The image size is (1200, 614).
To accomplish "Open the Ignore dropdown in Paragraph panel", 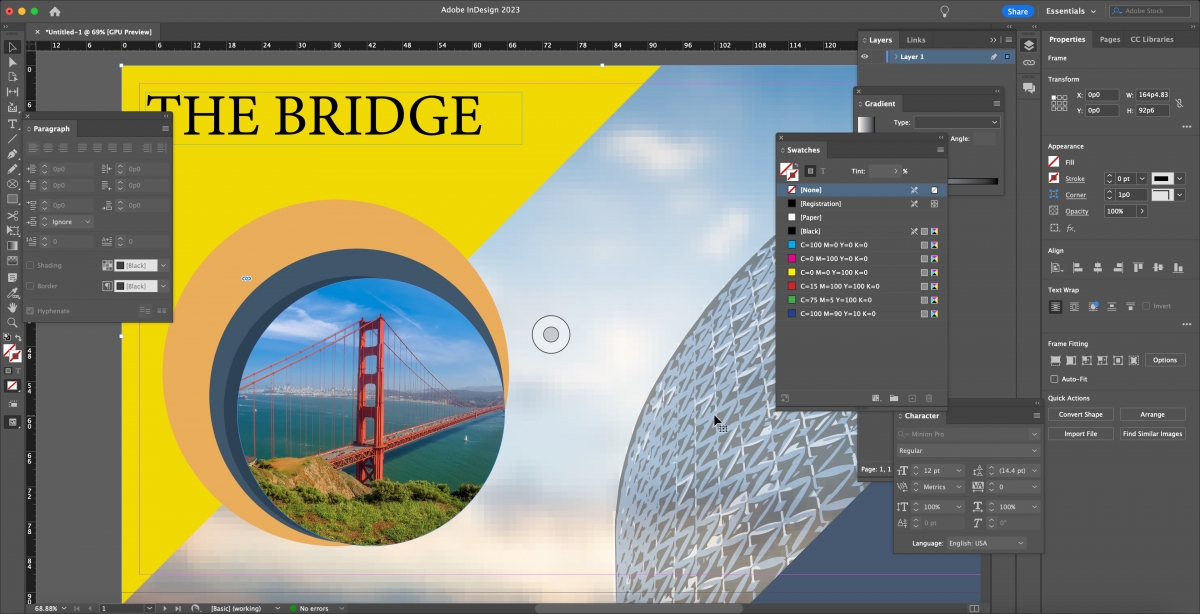I will point(71,222).
